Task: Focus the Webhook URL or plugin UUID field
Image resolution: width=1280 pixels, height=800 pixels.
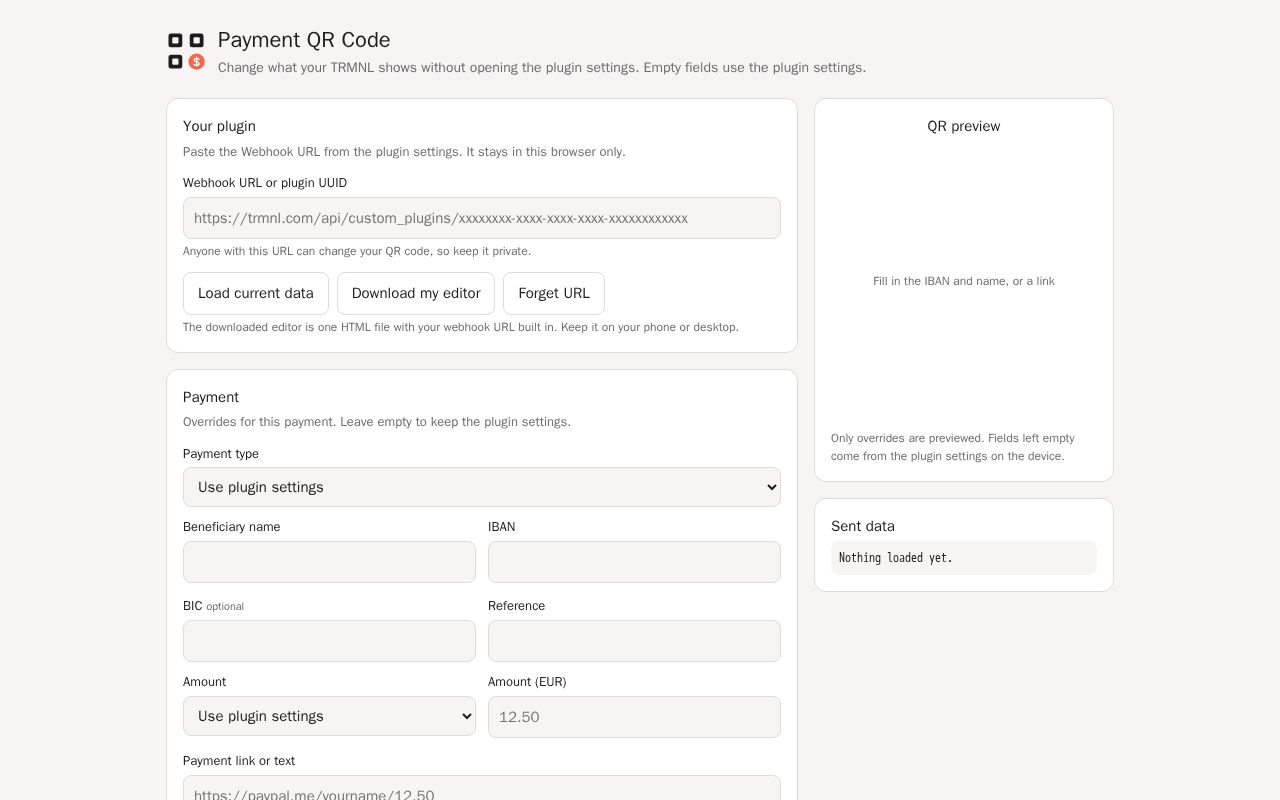Action: [x=482, y=218]
